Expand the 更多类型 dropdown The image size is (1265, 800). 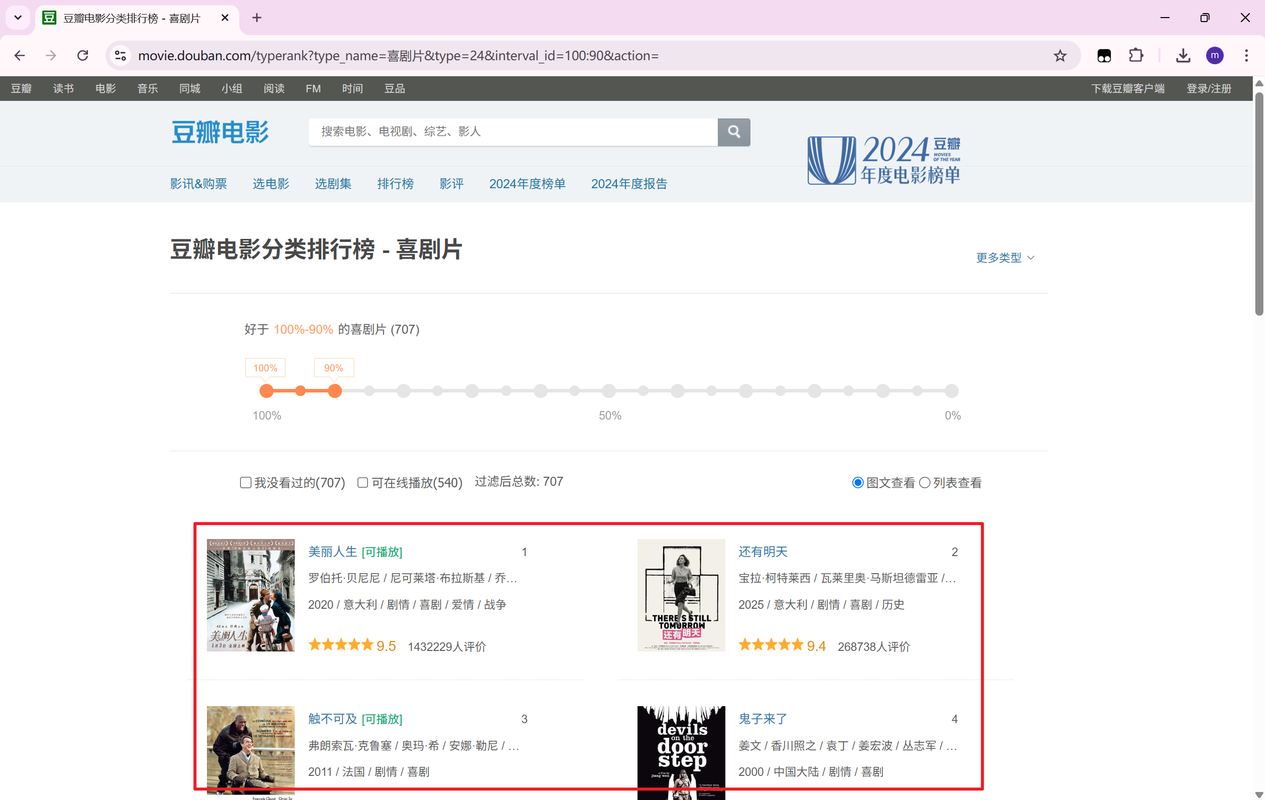[1005, 258]
